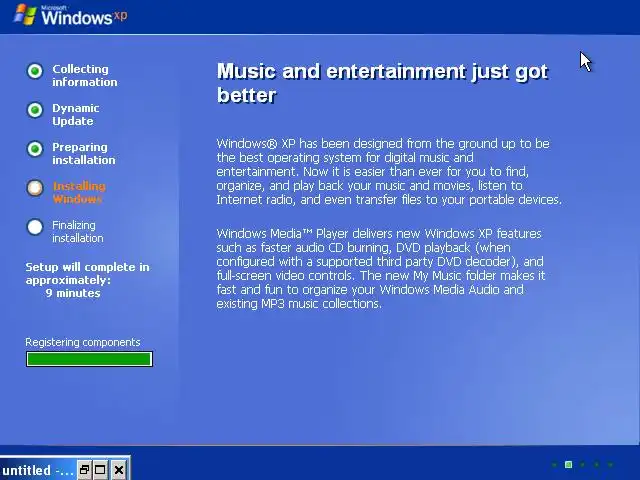Close the untitled minimized window
Image resolution: width=640 pixels, height=480 pixels.
119,470
